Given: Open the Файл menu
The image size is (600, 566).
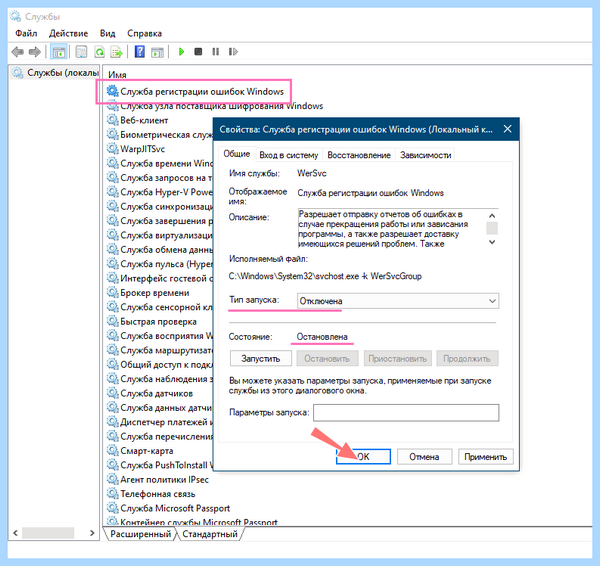Looking at the screenshot, I should 26,33.
